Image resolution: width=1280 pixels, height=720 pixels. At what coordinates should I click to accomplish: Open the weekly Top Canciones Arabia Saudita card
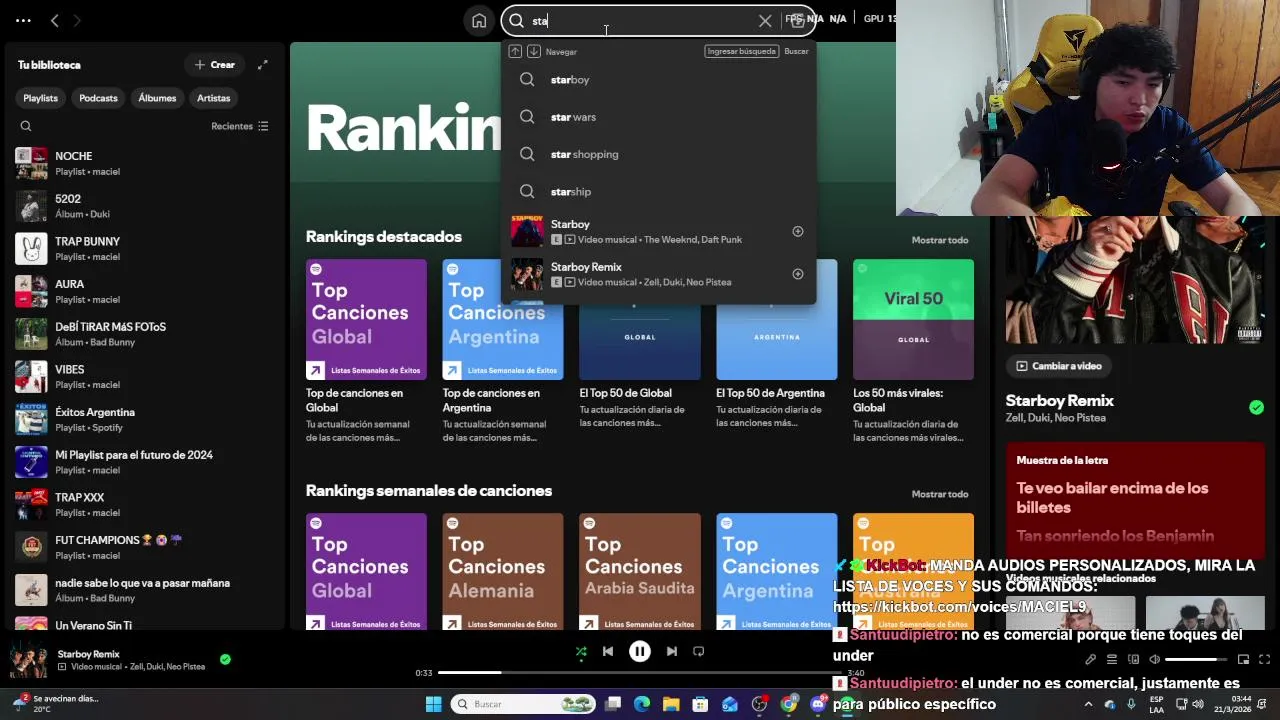[640, 570]
